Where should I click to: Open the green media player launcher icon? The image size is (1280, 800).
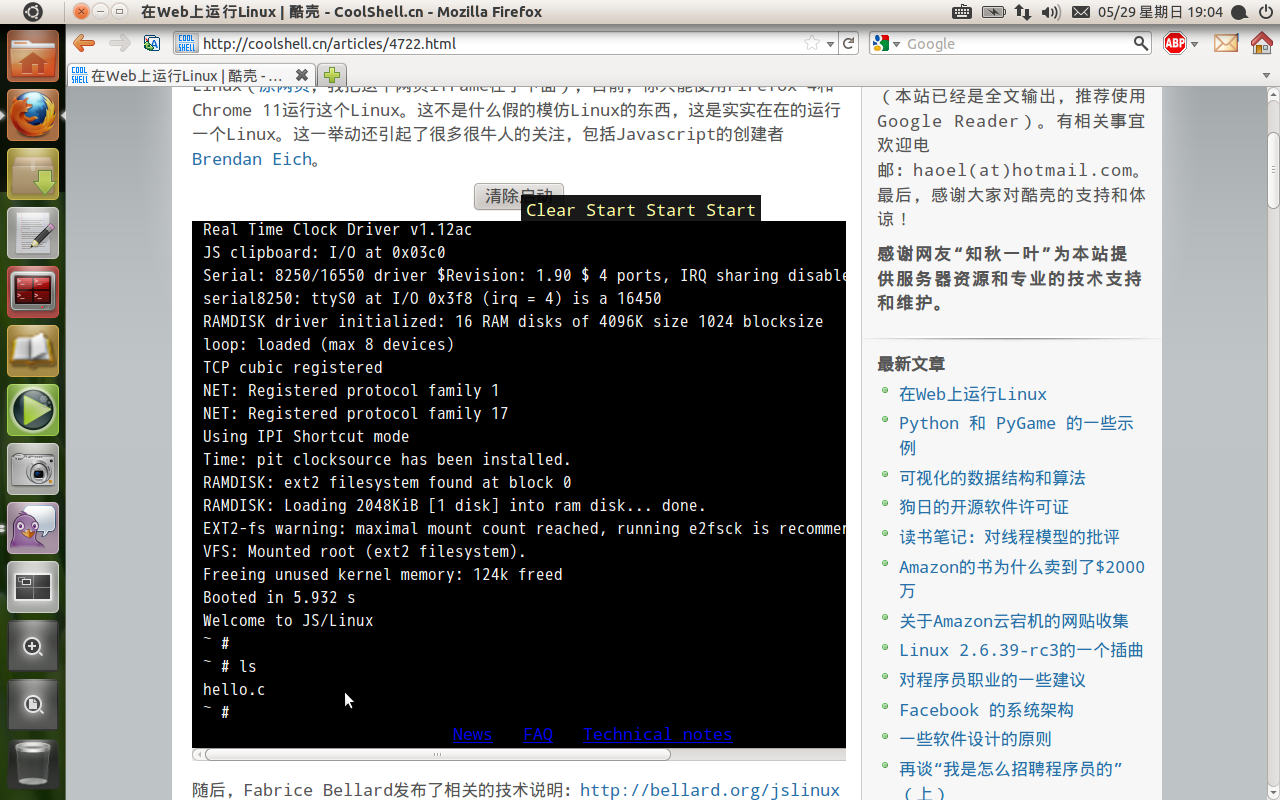(33, 410)
